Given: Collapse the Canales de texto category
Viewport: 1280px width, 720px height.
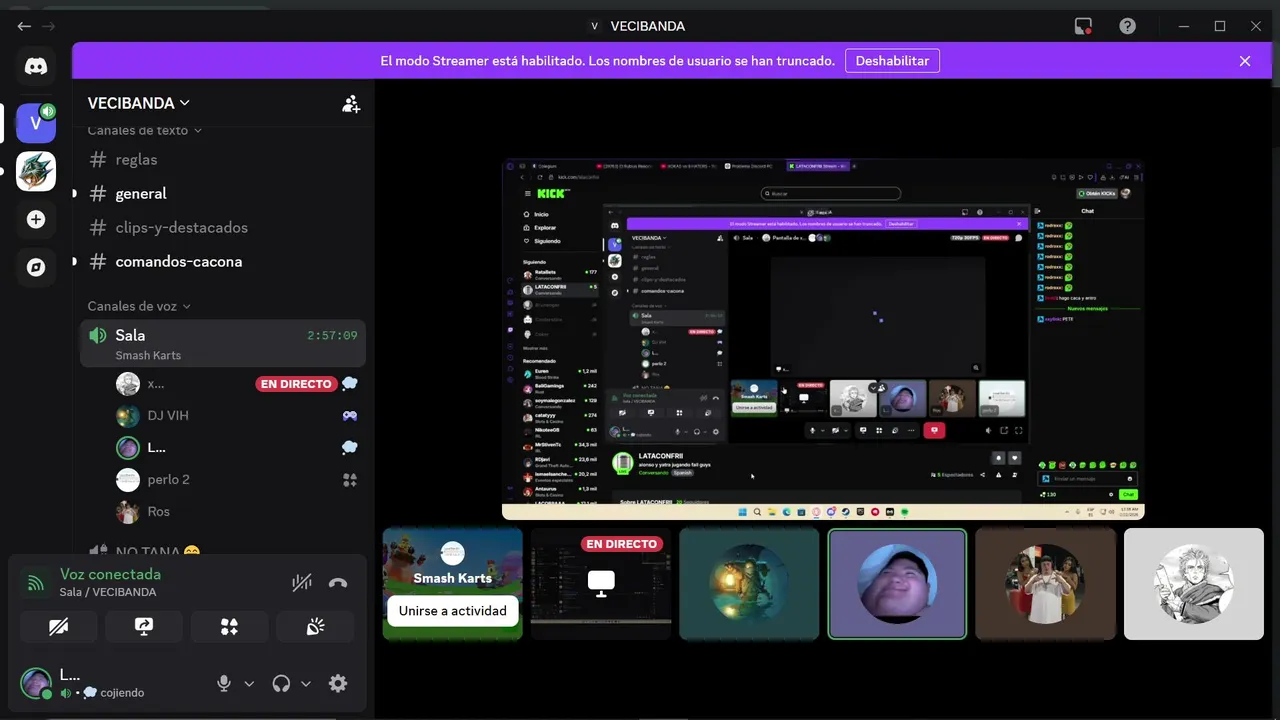Looking at the screenshot, I should [x=144, y=130].
